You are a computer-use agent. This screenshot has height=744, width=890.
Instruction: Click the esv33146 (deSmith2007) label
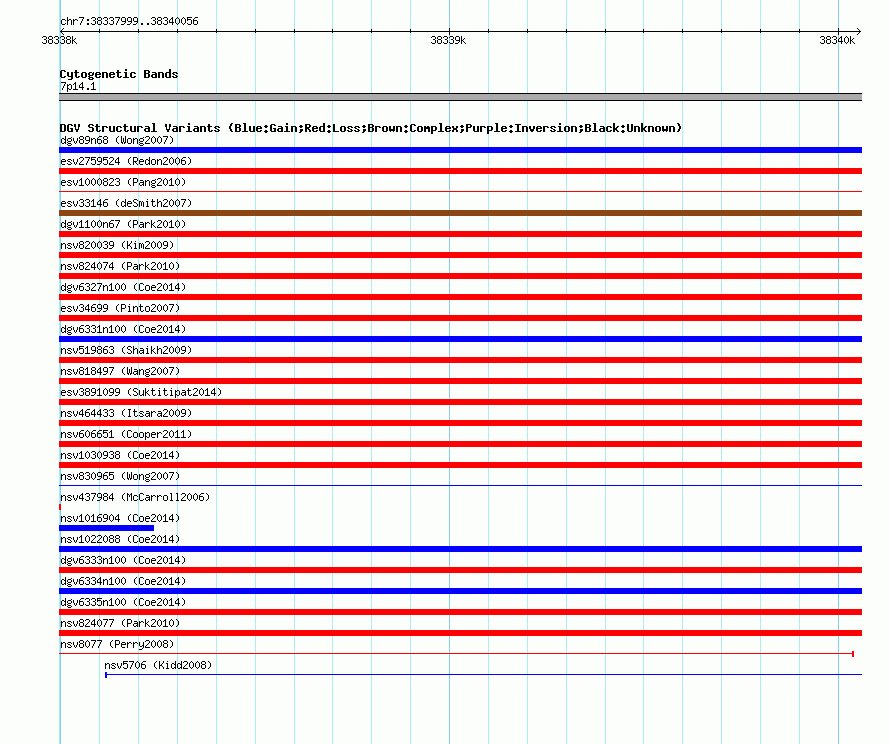point(126,203)
